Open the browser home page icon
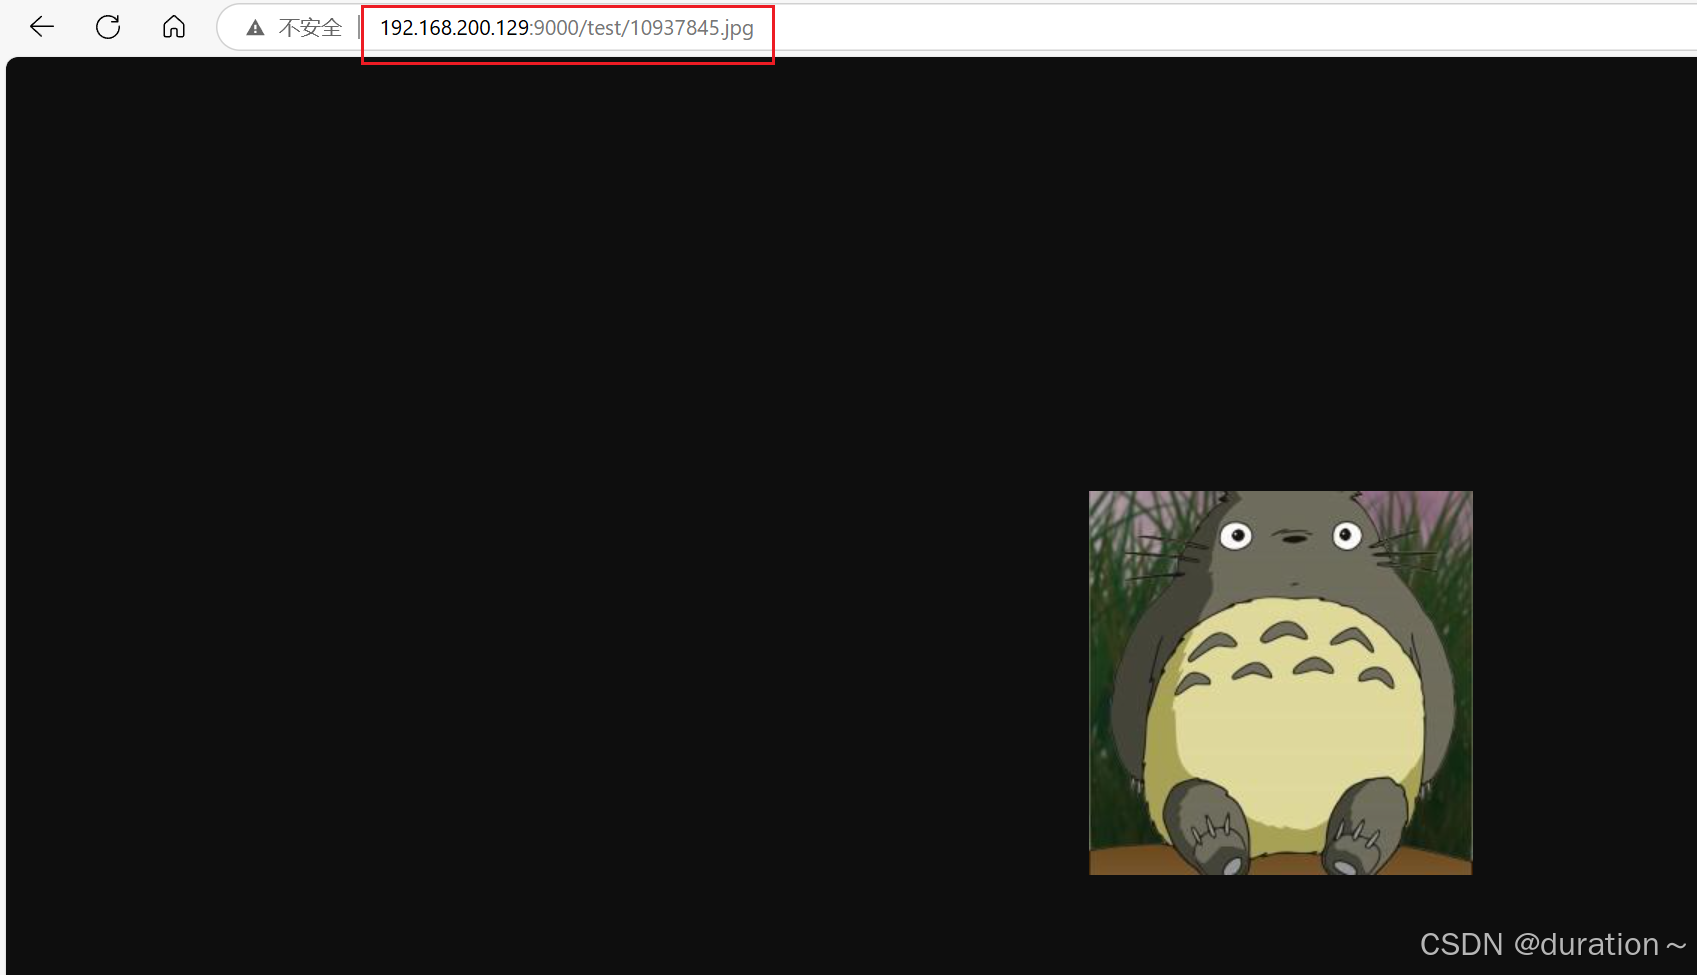Viewport: 1697px width, 975px height. point(174,27)
